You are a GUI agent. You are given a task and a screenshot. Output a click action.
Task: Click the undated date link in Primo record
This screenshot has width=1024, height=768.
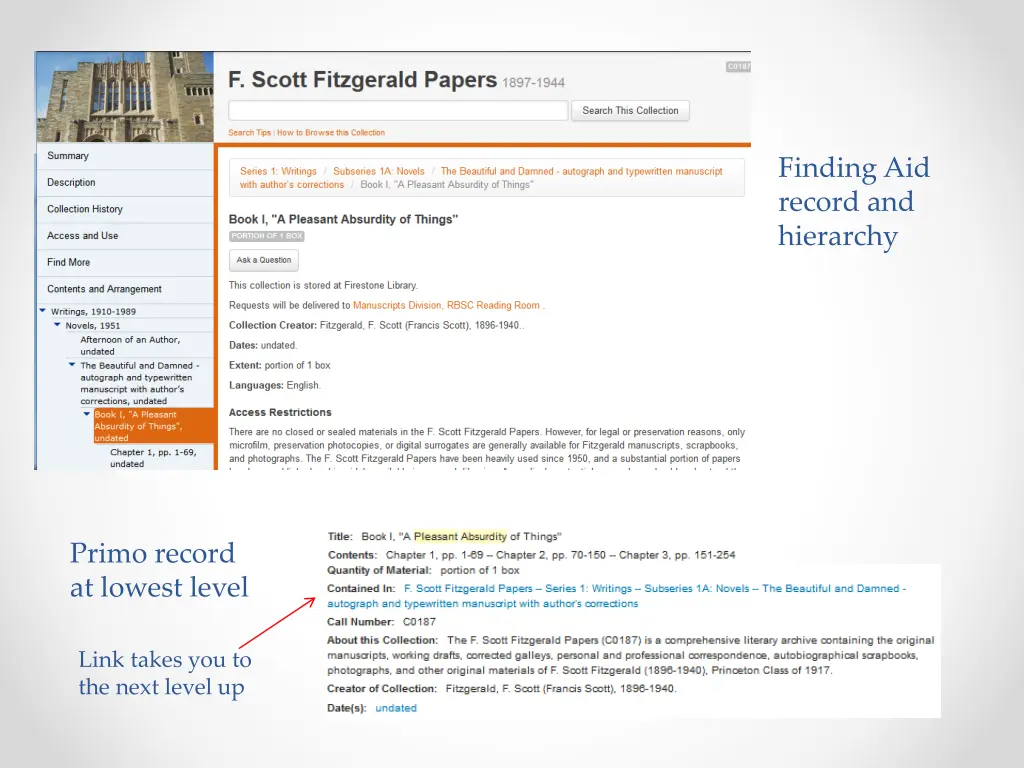point(396,708)
